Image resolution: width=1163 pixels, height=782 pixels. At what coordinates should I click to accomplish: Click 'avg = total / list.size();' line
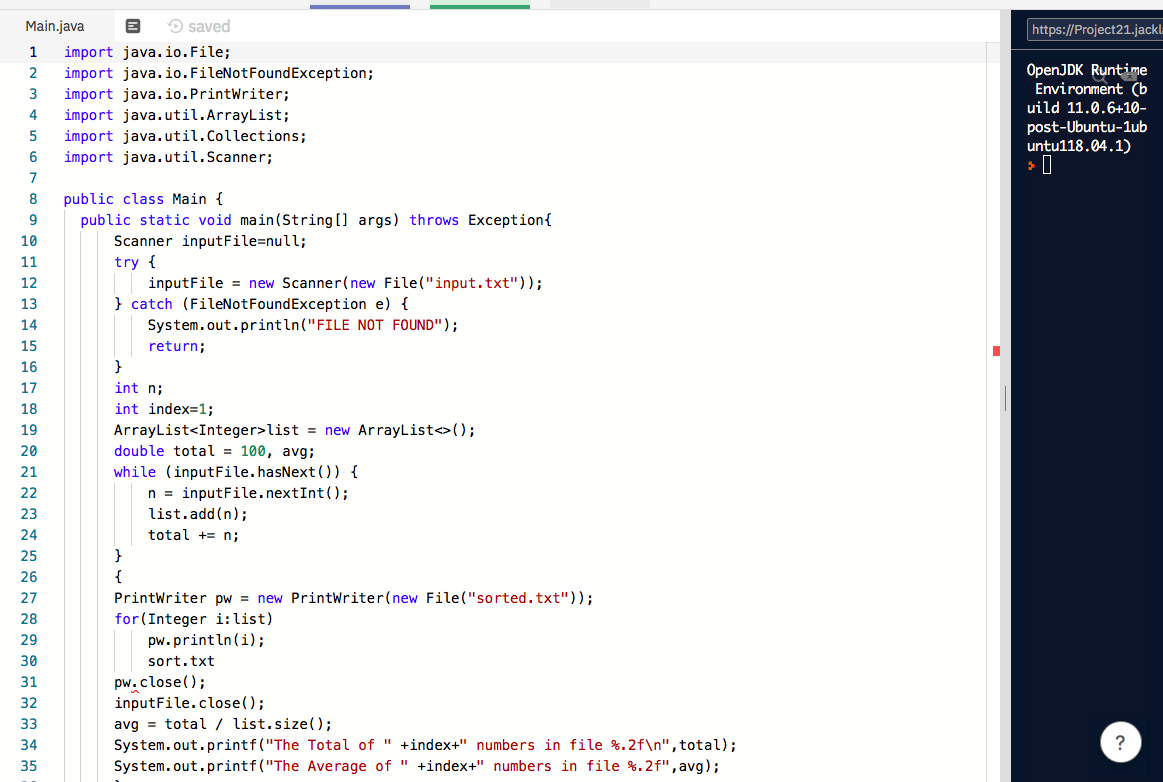[x=223, y=725]
